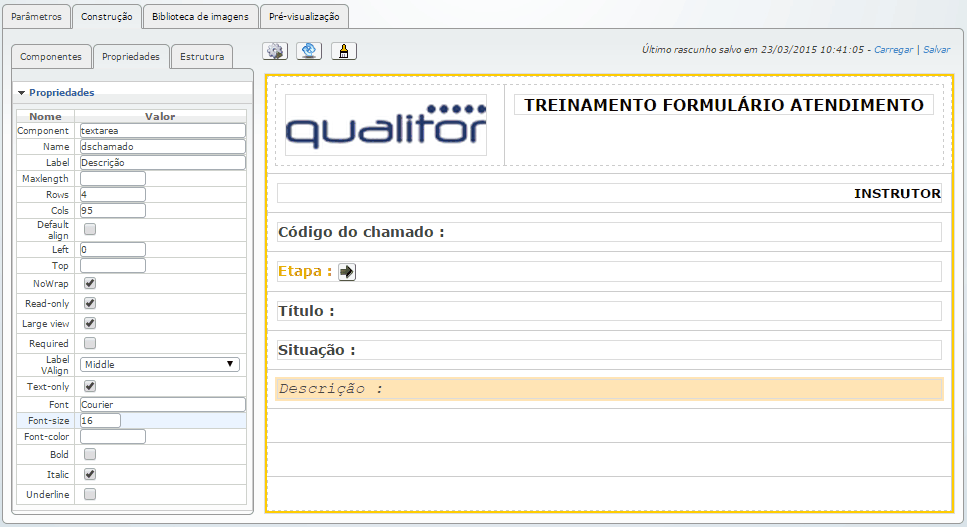Image resolution: width=967 pixels, height=527 pixels.
Task: Click the Carregar link
Action: [x=894, y=49]
